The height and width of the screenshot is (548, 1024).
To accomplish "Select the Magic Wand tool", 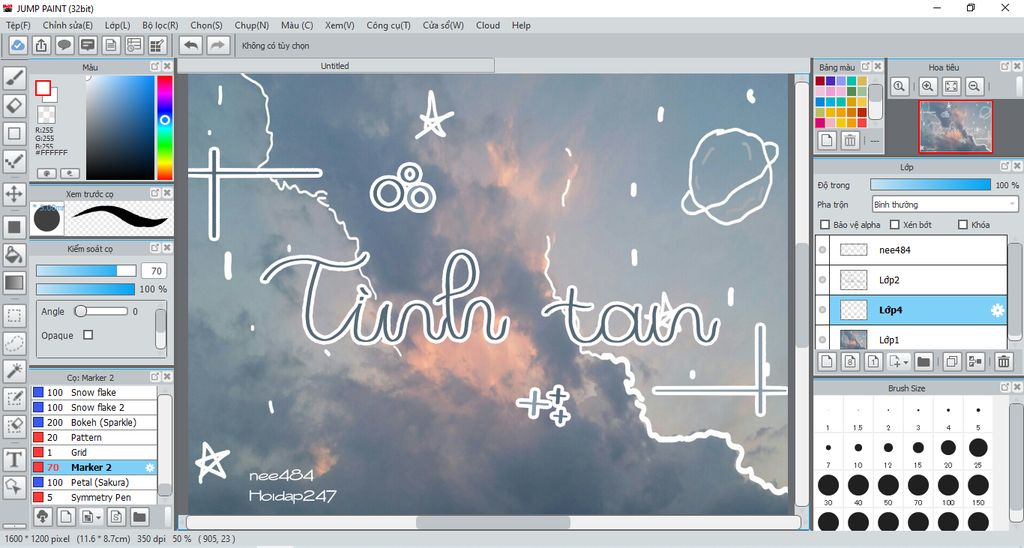I will point(14,370).
